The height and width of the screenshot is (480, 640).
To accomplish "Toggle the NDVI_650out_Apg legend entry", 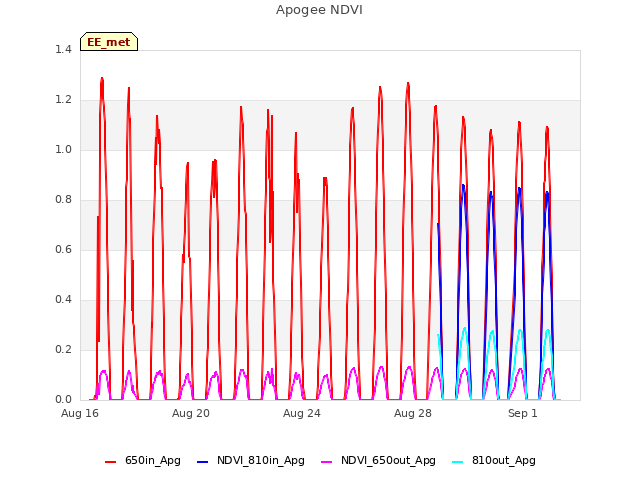I will click(378, 461).
